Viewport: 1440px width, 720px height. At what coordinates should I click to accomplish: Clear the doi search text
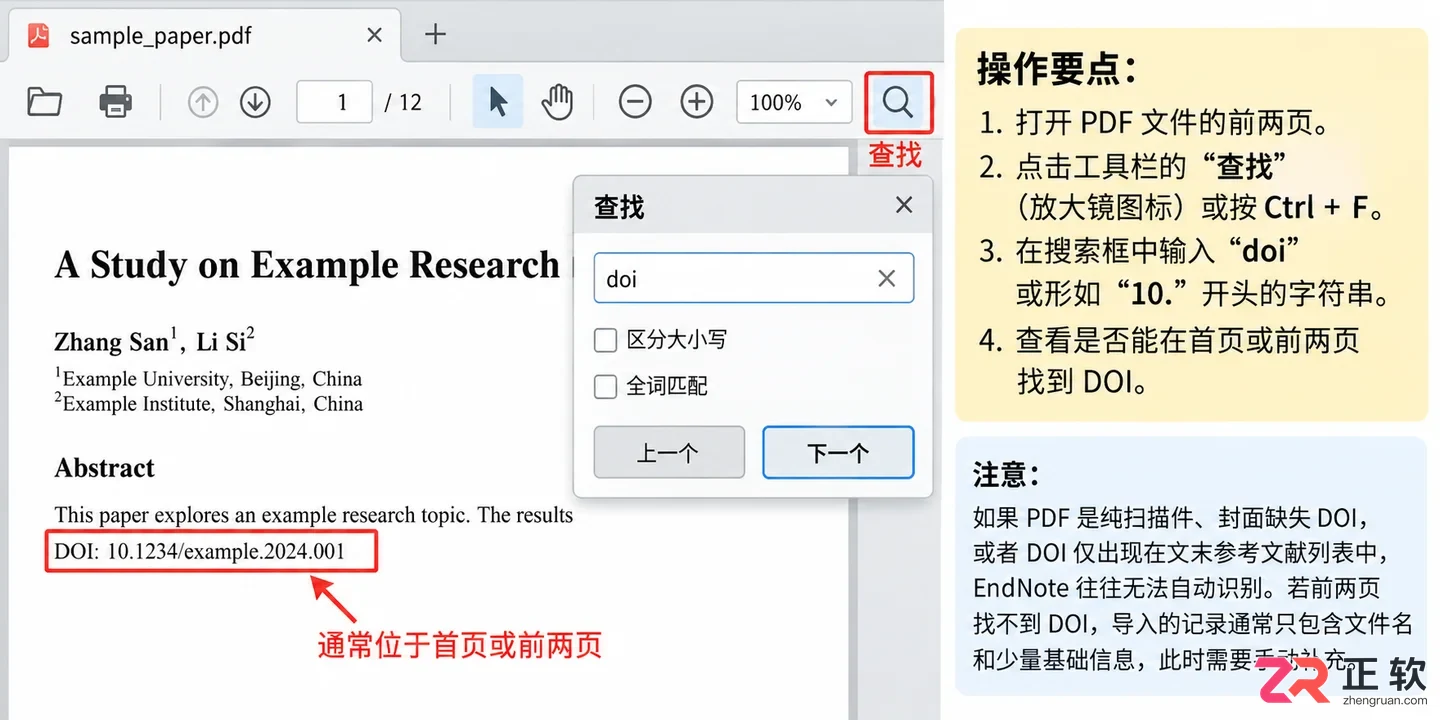(x=886, y=279)
